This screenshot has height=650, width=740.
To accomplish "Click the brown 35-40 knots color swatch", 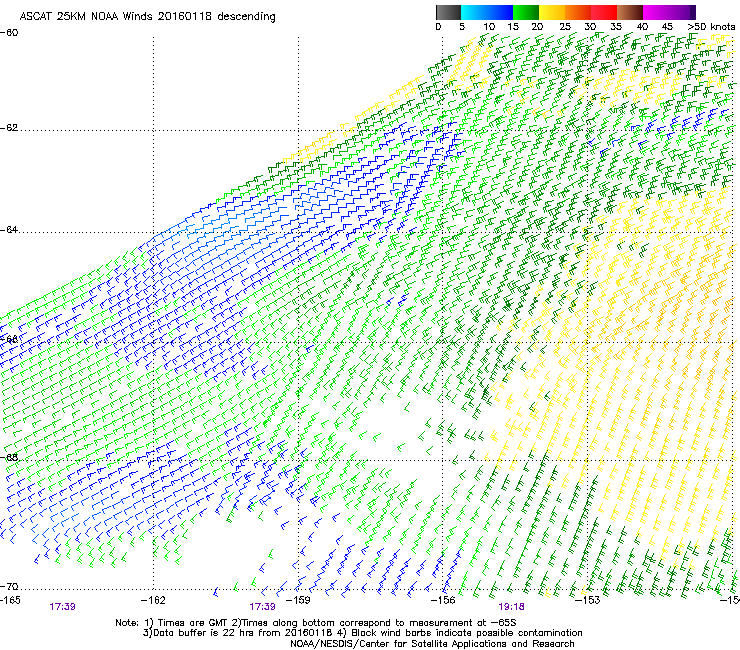I will [630, 12].
